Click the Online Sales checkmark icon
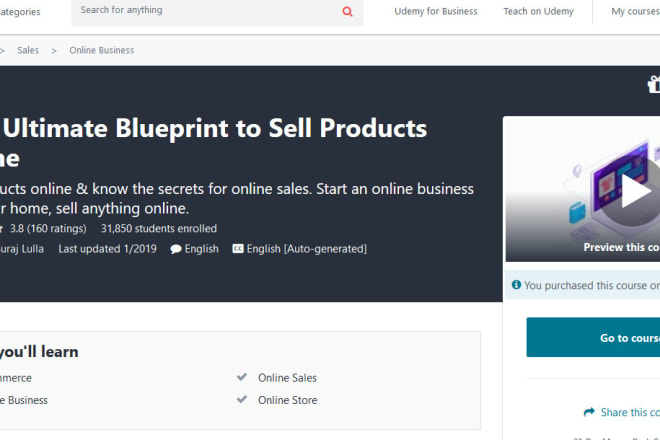This screenshot has height=440, width=660. [x=242, y=377]
